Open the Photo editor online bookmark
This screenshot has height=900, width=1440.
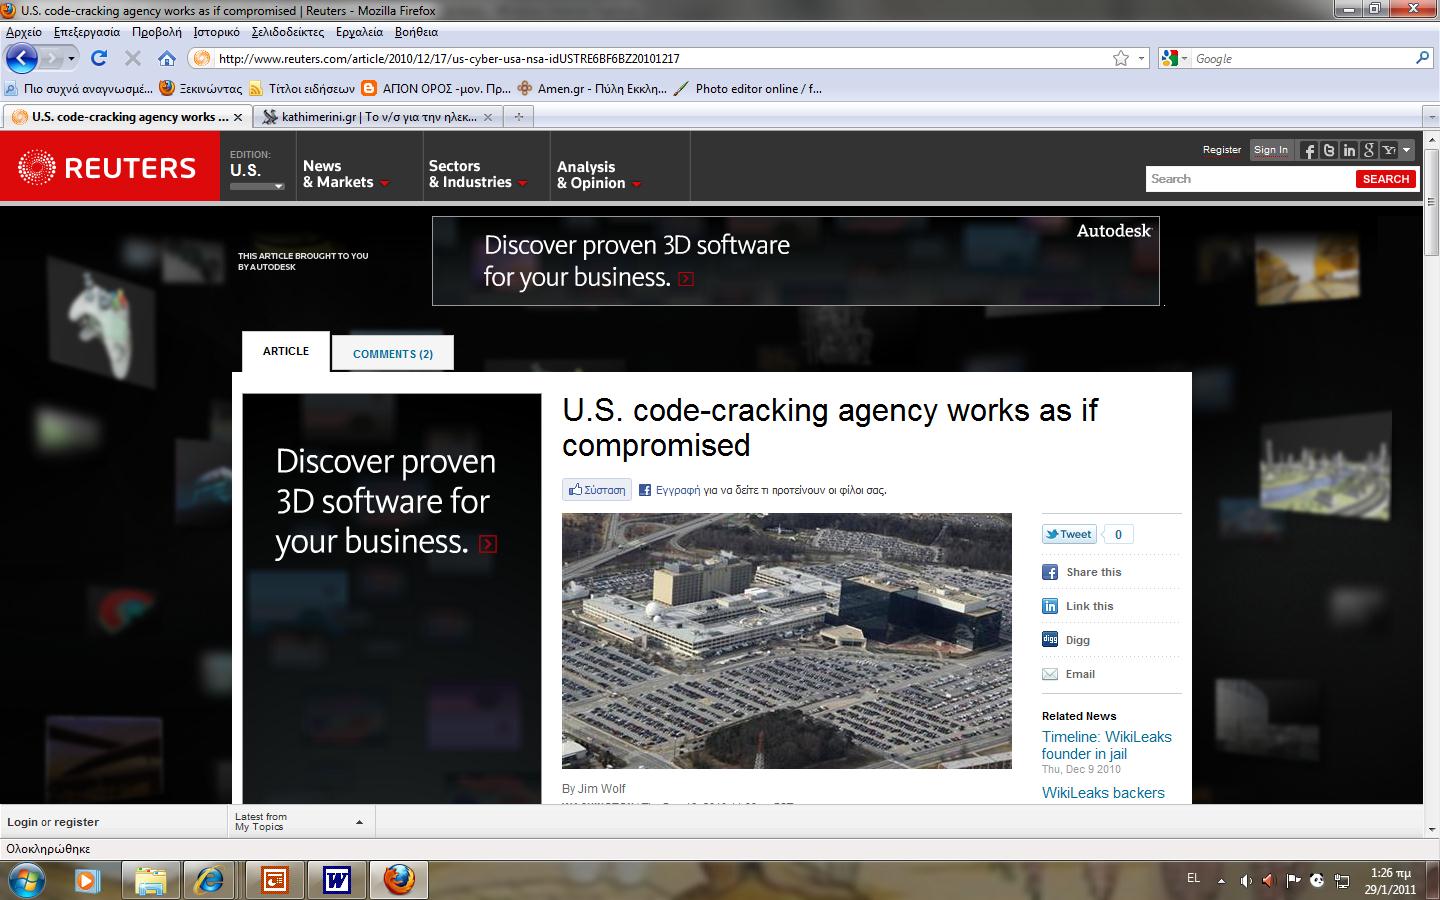click(748, 88)
